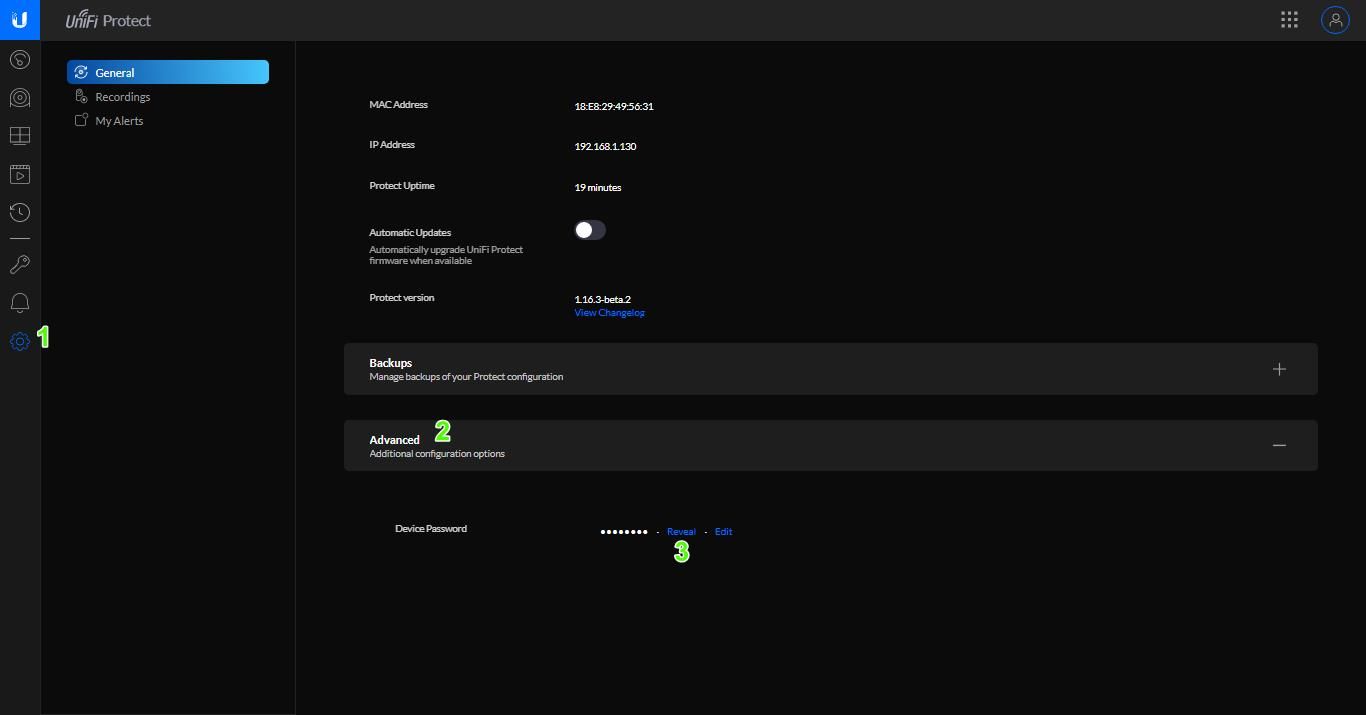
Task: Select the General settings tab
Action: coord(167,72)
